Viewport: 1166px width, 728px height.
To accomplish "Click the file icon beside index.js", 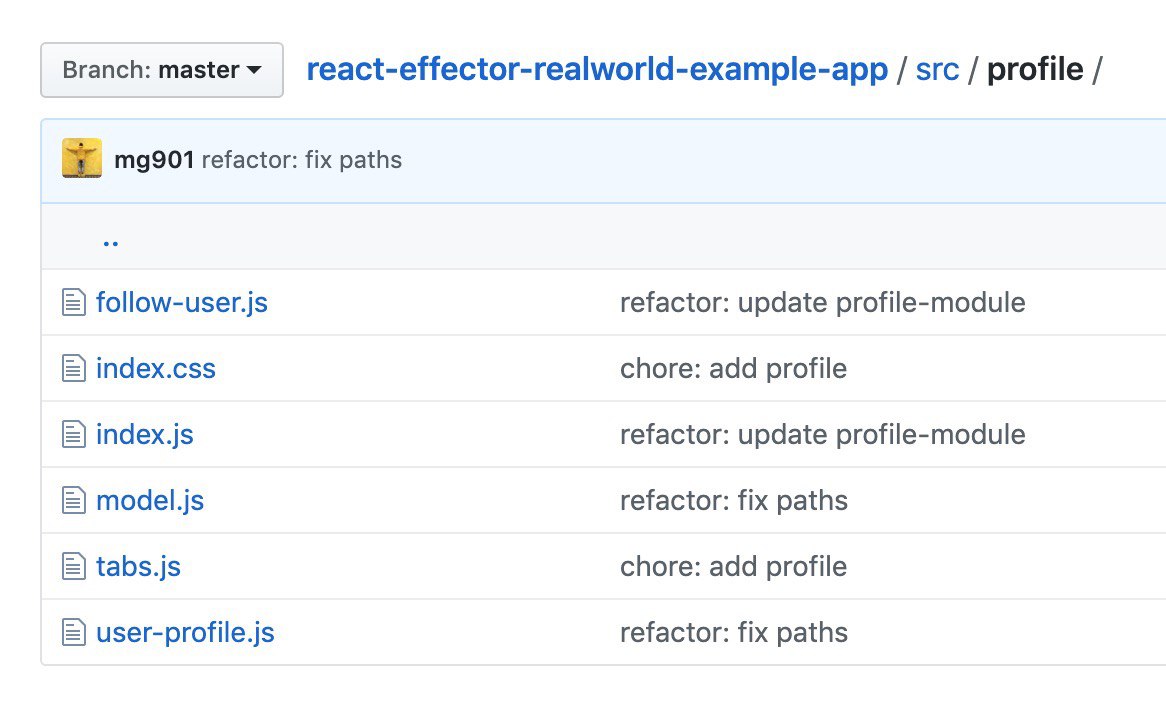I will tap(74, 434).
